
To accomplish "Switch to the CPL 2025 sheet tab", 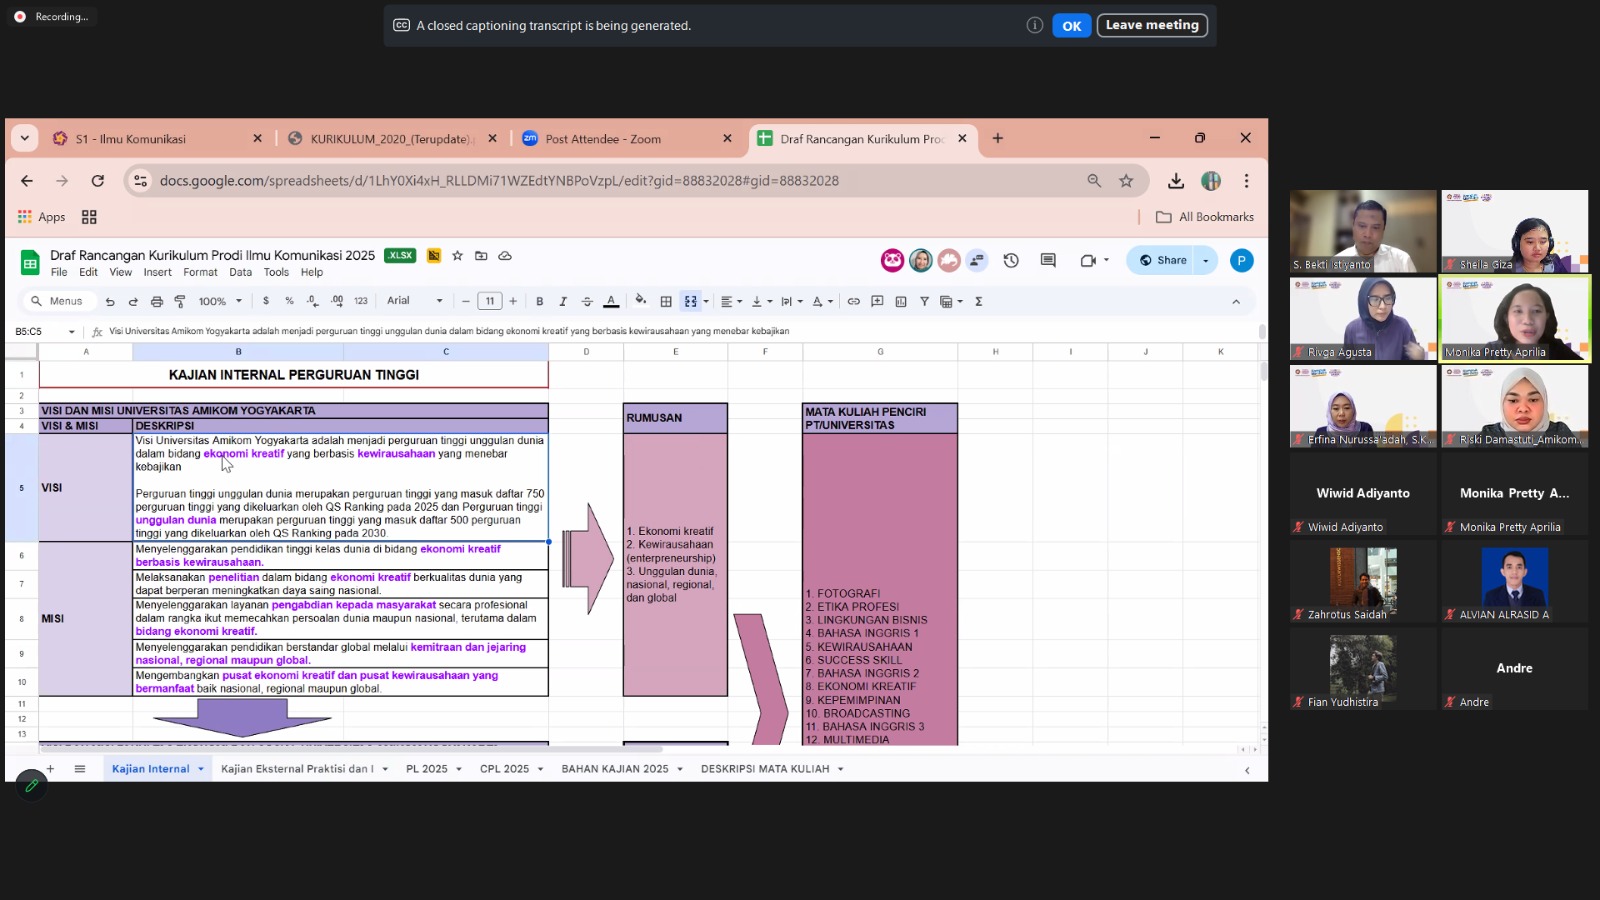I will tap(504, 769).
